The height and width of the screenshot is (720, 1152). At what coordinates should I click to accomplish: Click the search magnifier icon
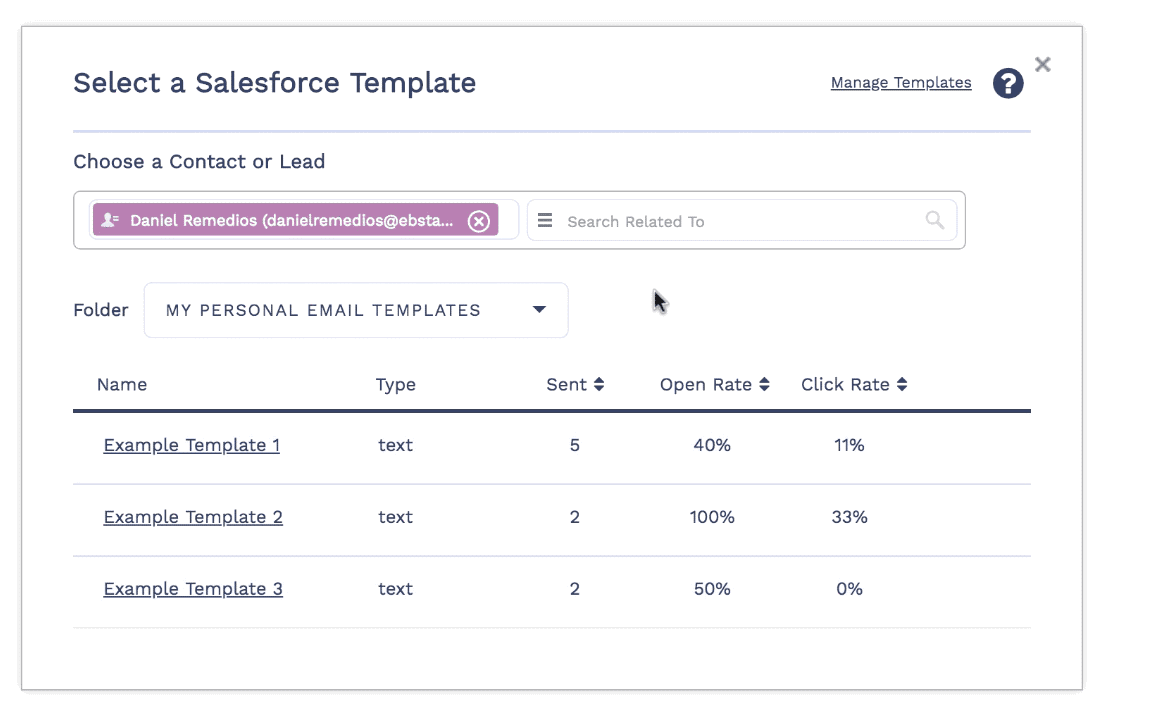tap(934, 221)
